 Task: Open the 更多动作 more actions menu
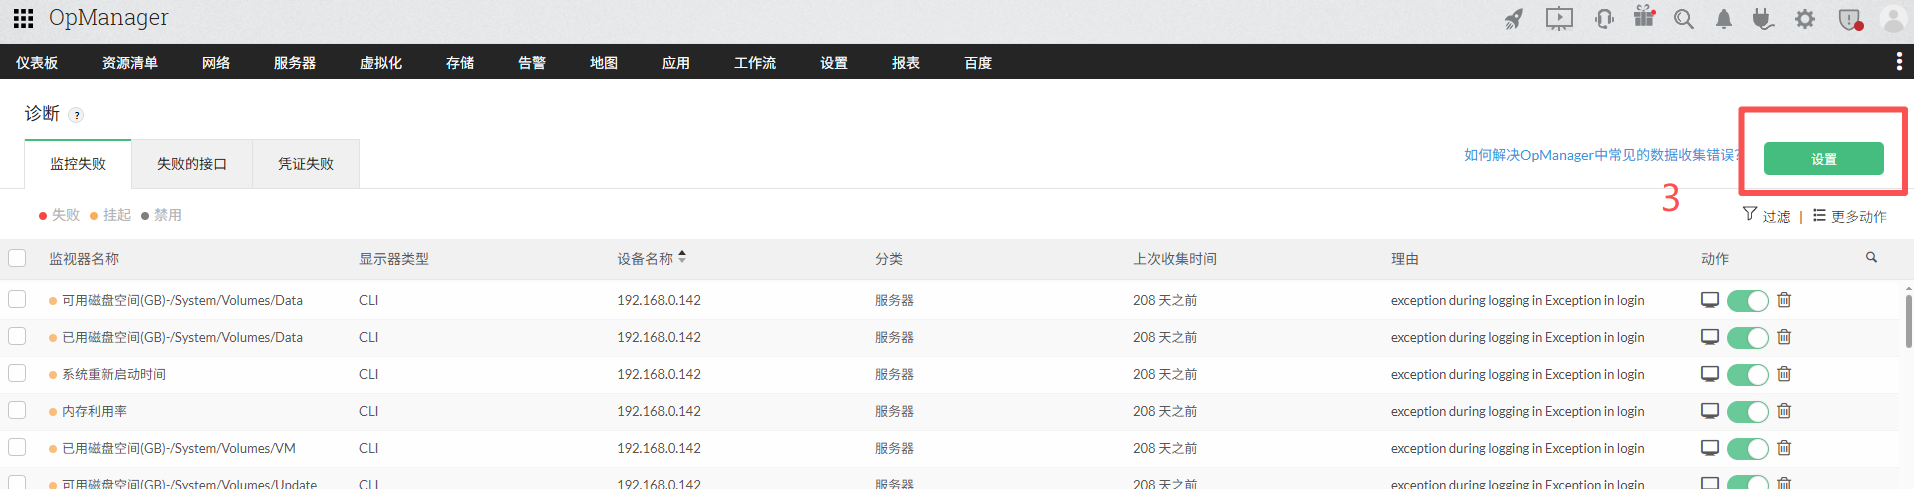(x=1849, y=216)
